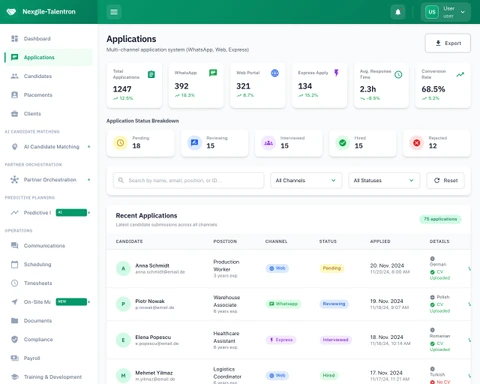Click the hamburger menu toggle icon
Image resolution: width=480 pixels, height=384 pixels.
[x=114, y=12]
